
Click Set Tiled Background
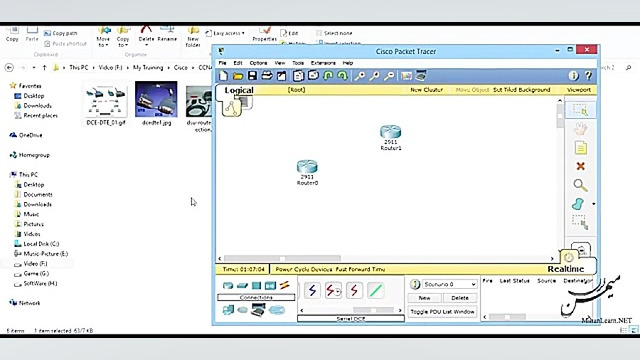pos(522,90)
